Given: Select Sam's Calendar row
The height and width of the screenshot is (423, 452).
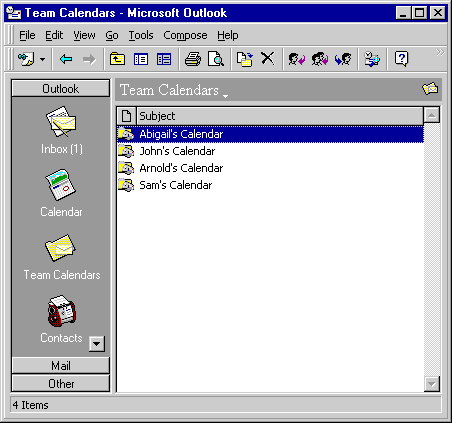Looking at the screenshot, I should (x=270, y=185).
